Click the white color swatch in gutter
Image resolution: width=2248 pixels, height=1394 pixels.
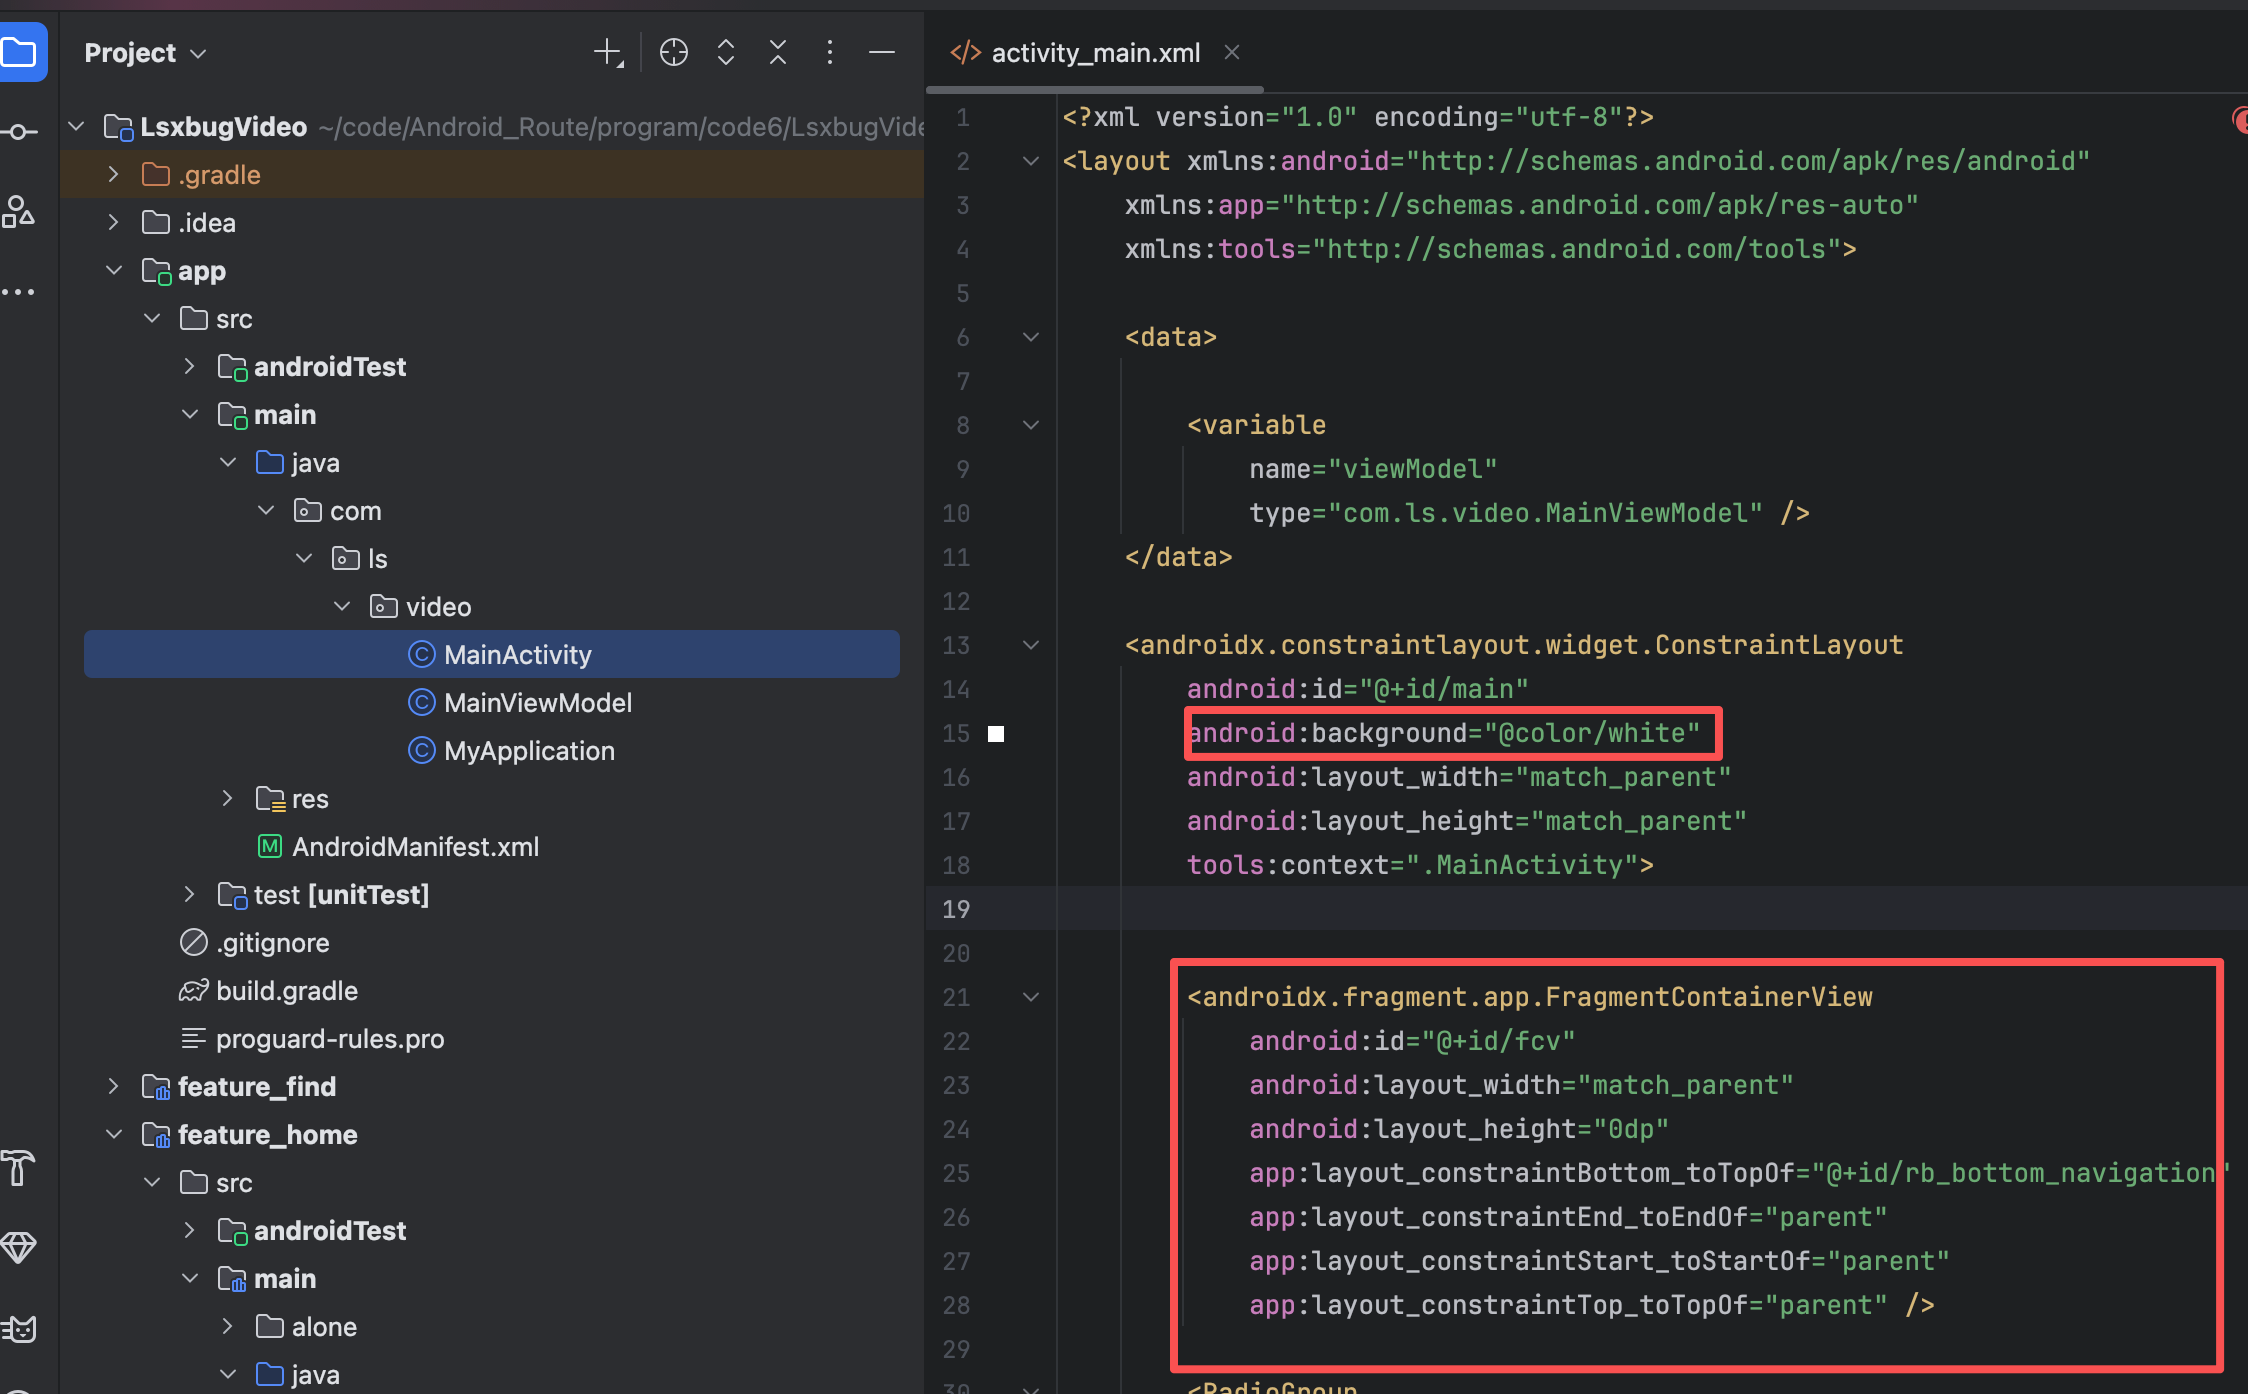click(996, 734)
